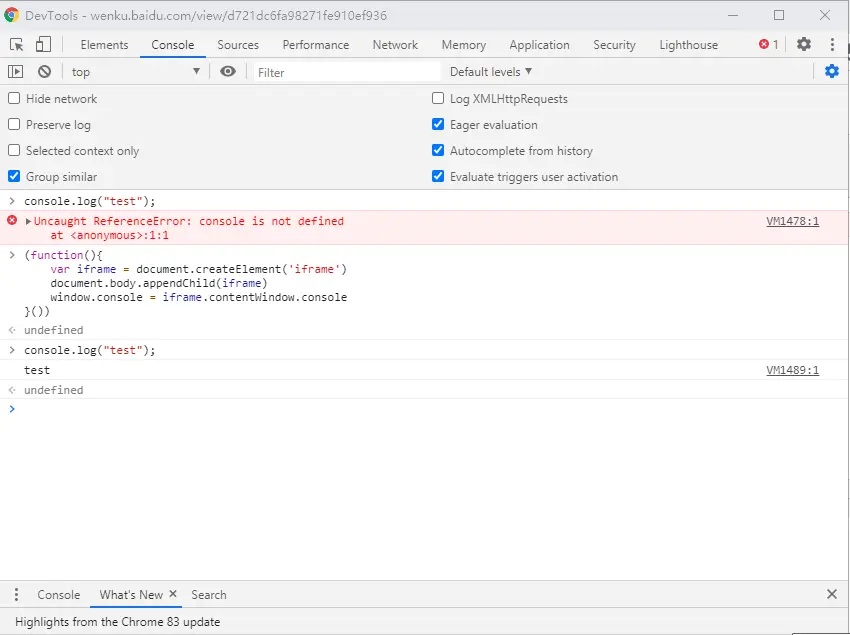Open console settings via blue gear icon

[x=831, y=71]
